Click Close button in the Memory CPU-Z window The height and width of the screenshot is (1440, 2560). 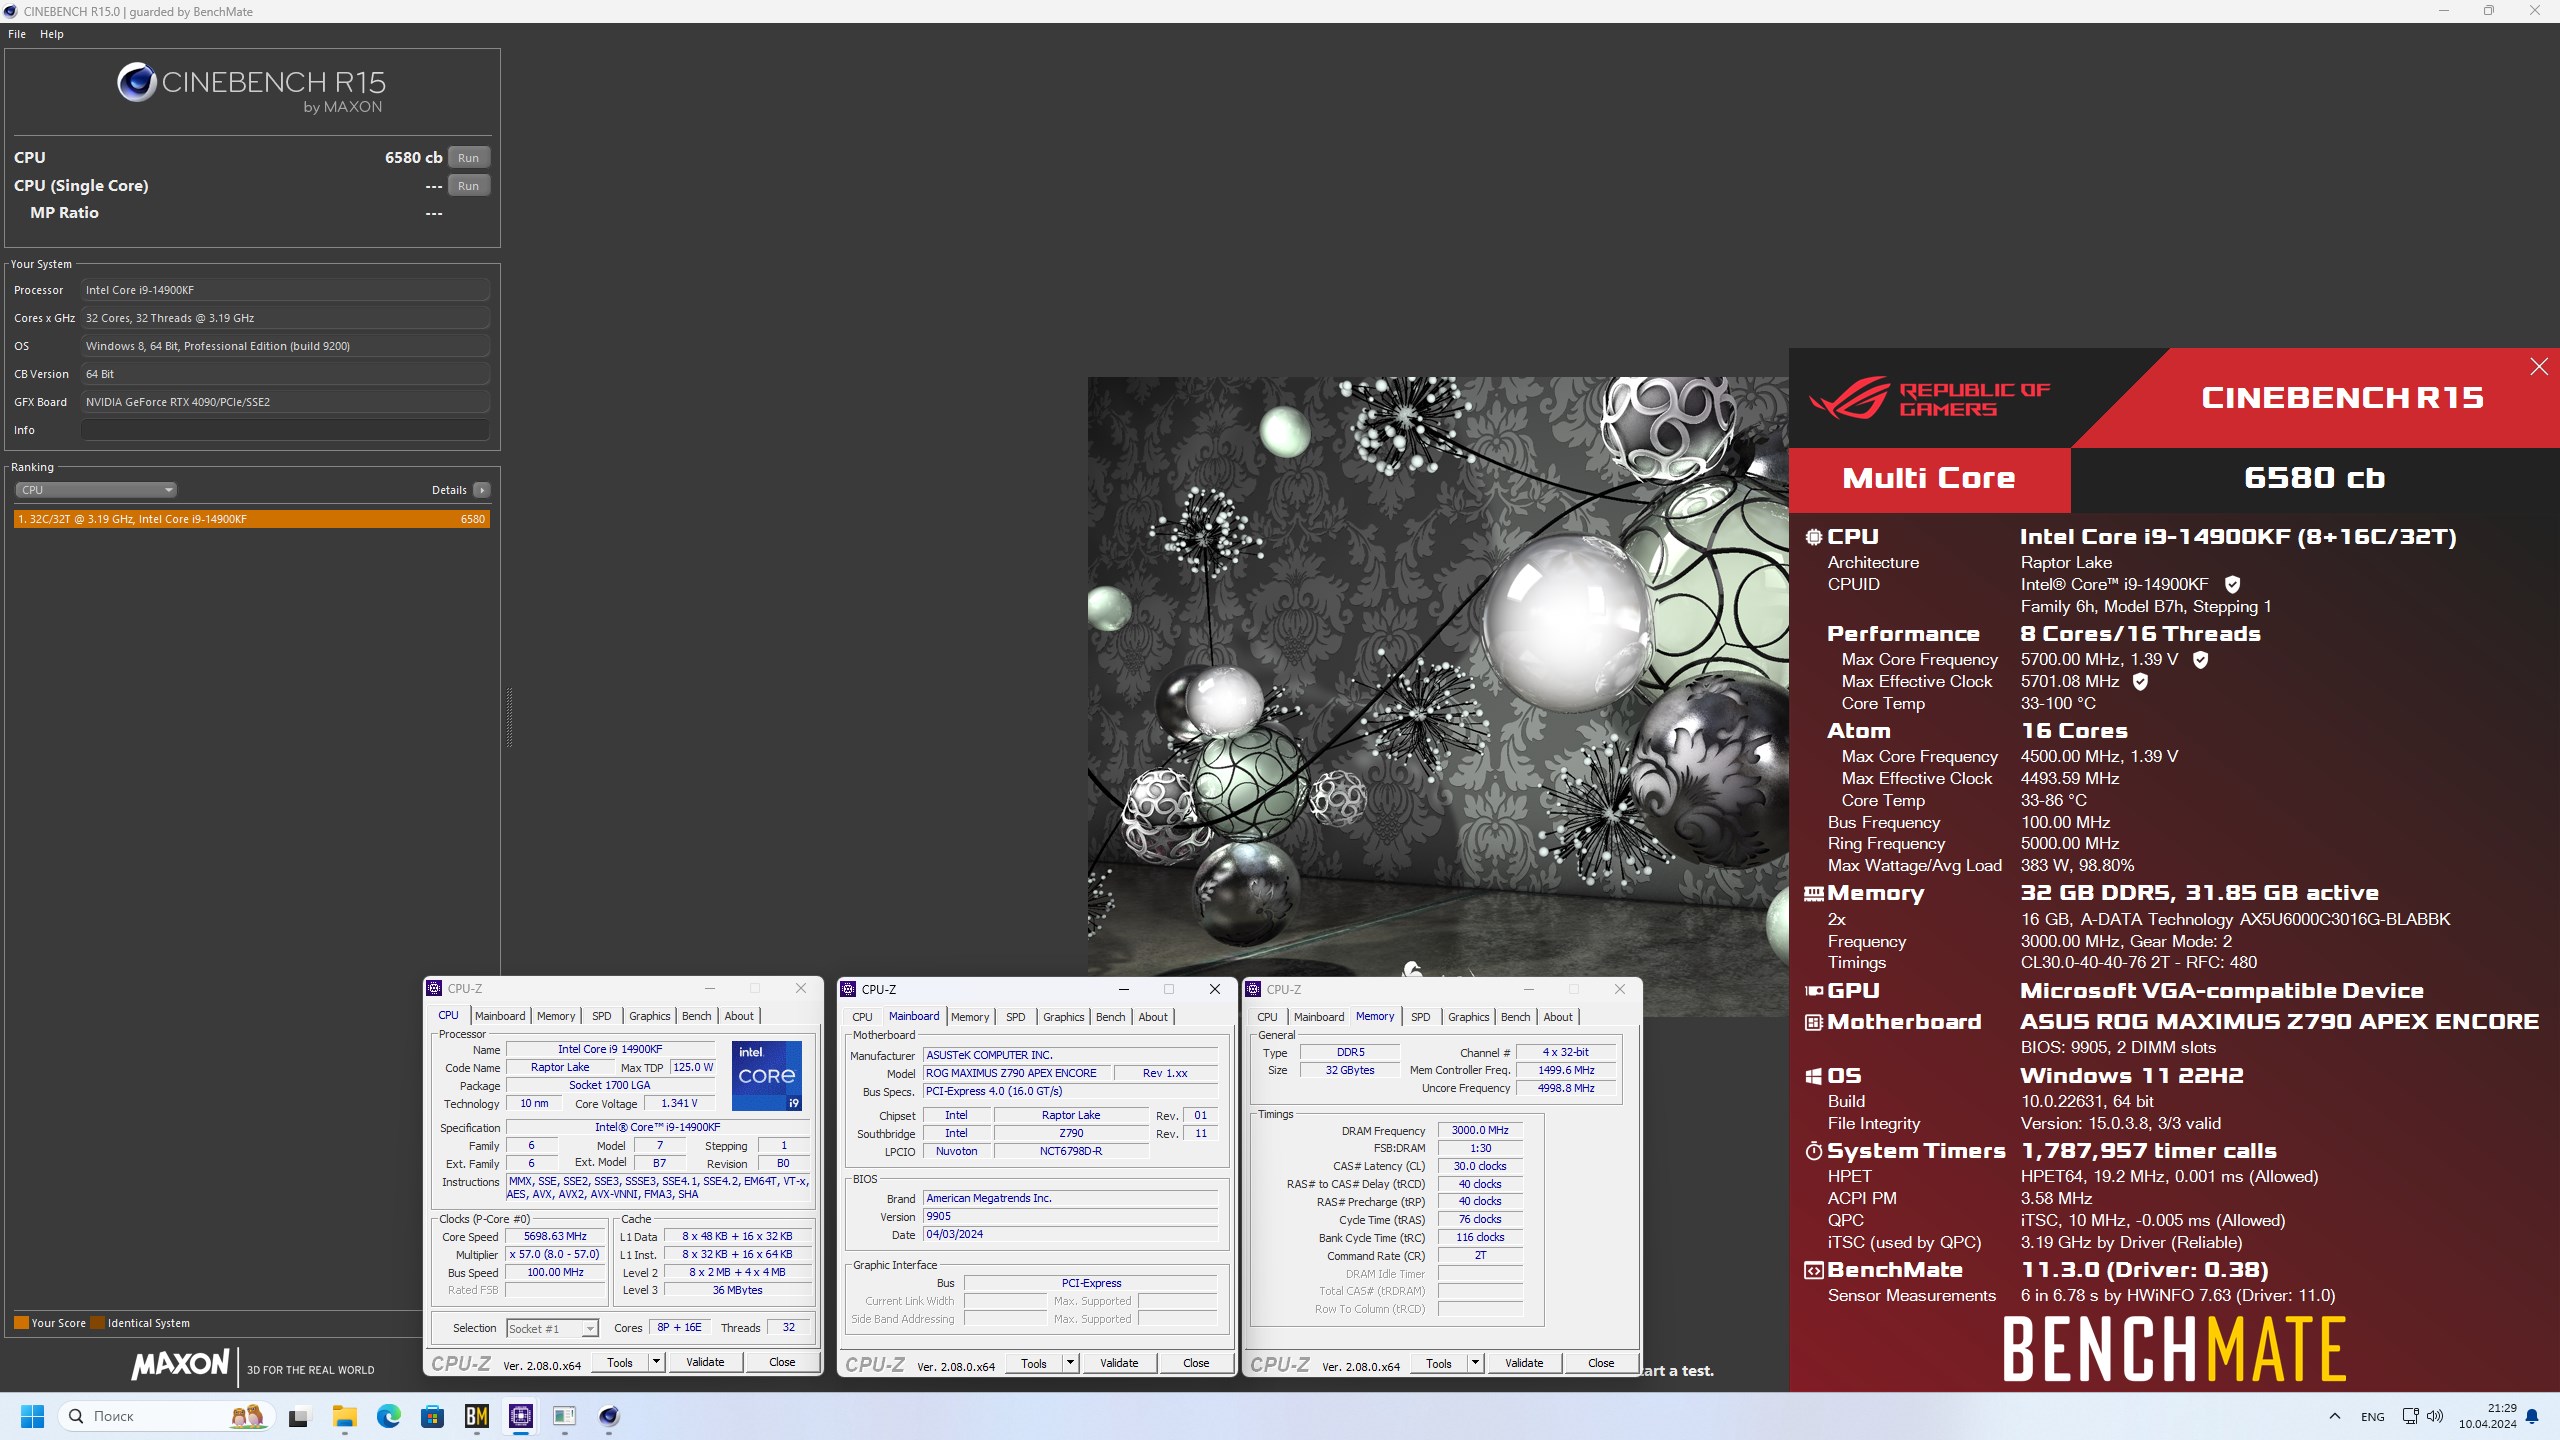pyautogui.click(x=1601, y=1363)
